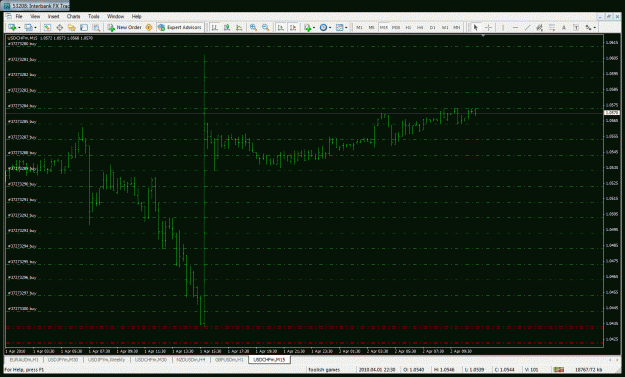Select the Equidistant Channel tool

tap(540, 27)
